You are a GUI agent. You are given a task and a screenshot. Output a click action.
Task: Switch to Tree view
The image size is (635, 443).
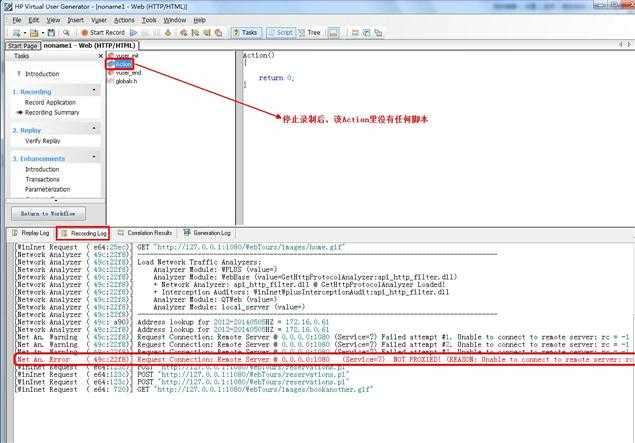310,32
